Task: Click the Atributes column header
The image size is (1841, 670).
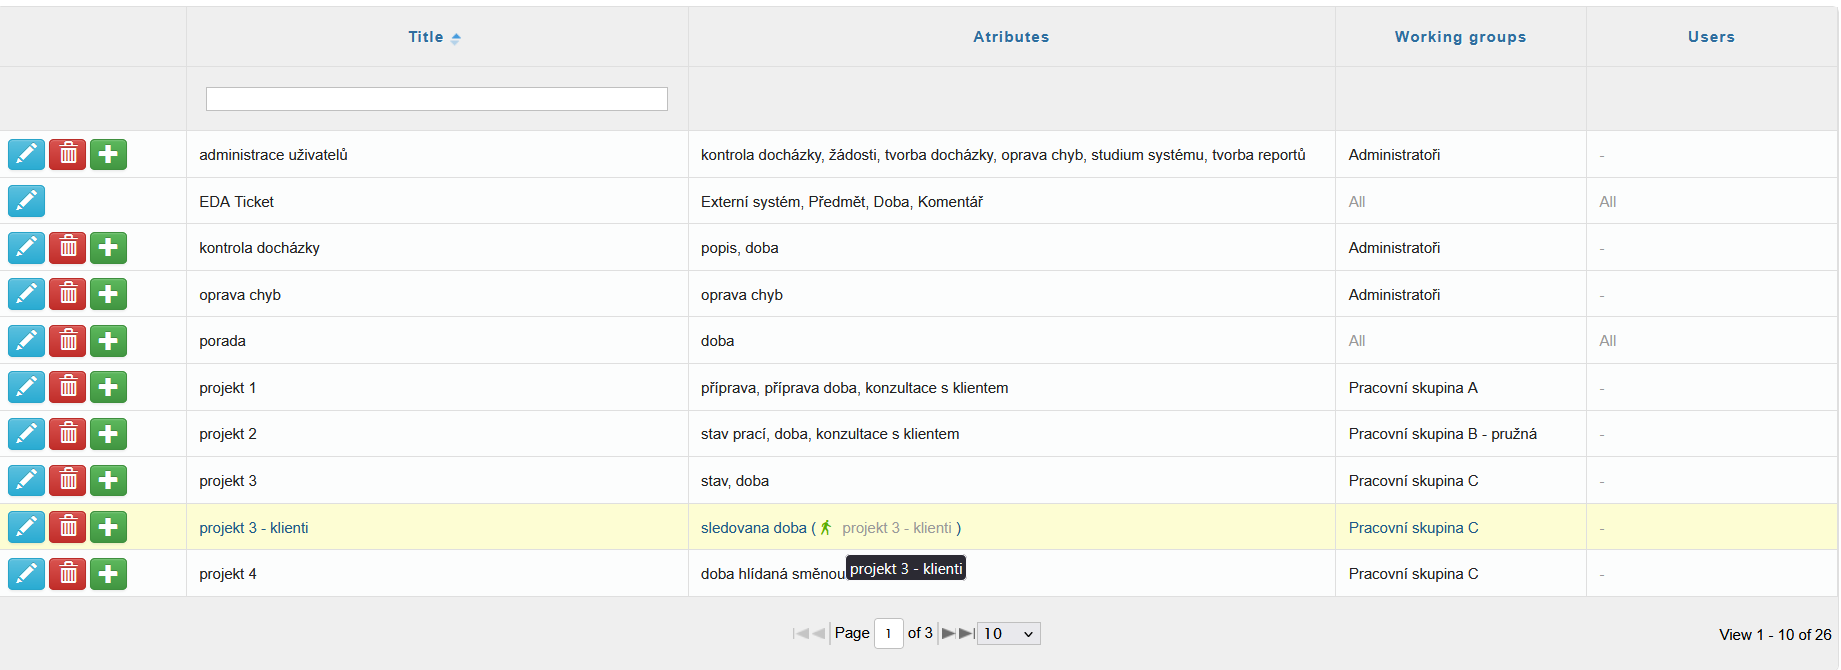Action: [1011, 37]
